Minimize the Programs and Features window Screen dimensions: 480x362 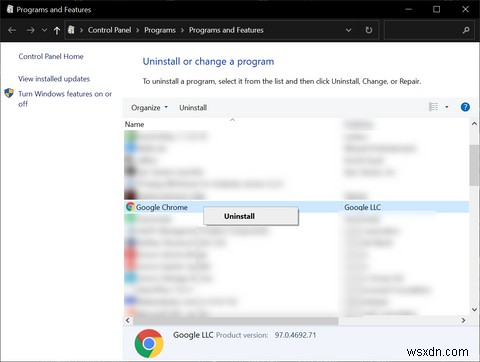(409, 9)
